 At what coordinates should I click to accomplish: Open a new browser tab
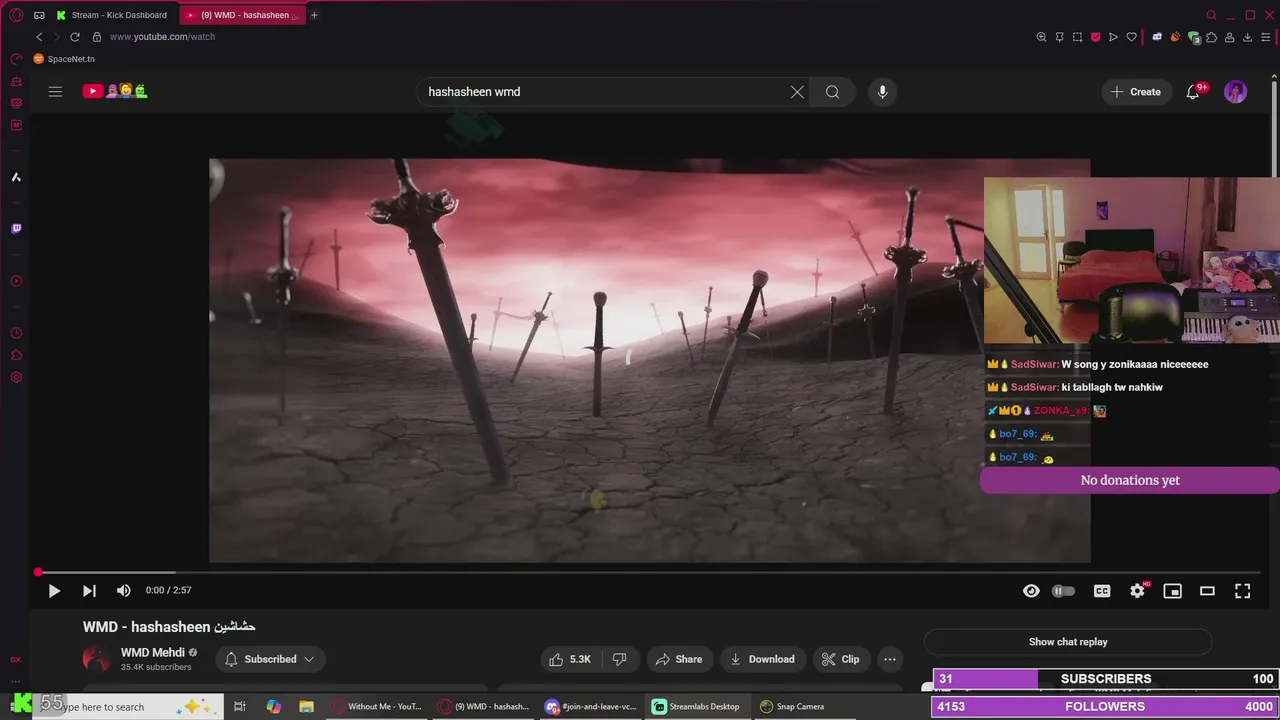314,15
